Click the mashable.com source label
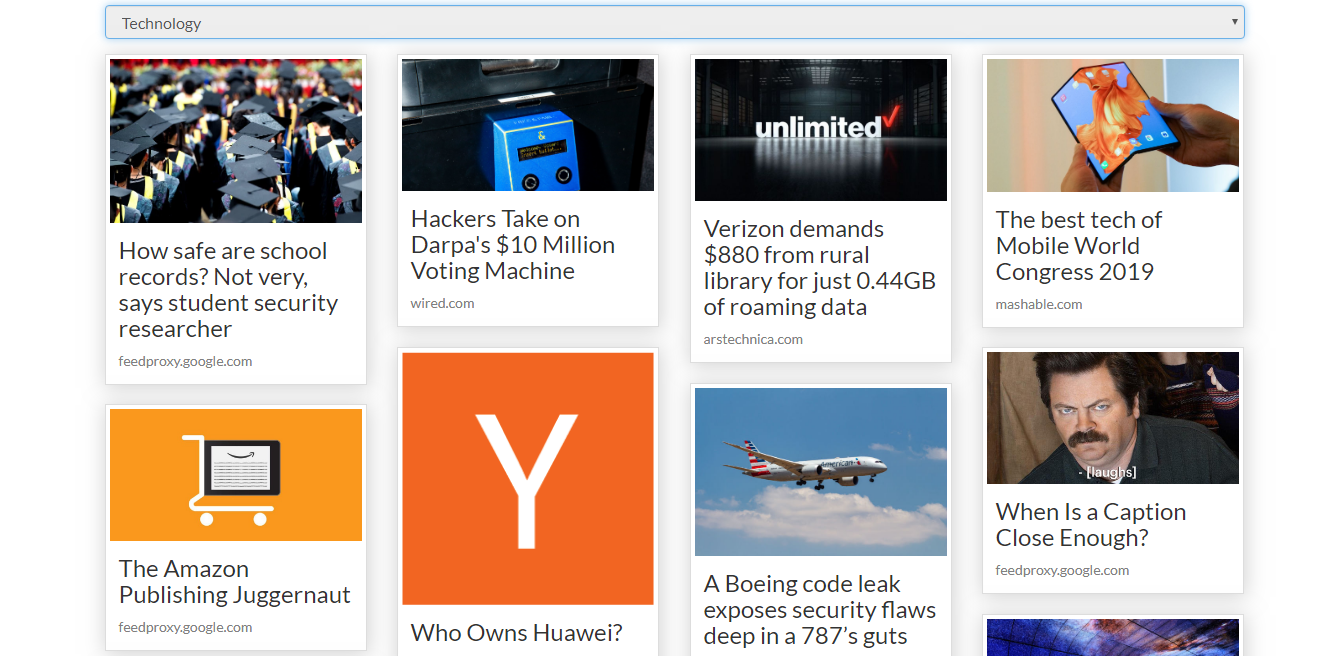1327x656 pixels. tap(1039, 304)
